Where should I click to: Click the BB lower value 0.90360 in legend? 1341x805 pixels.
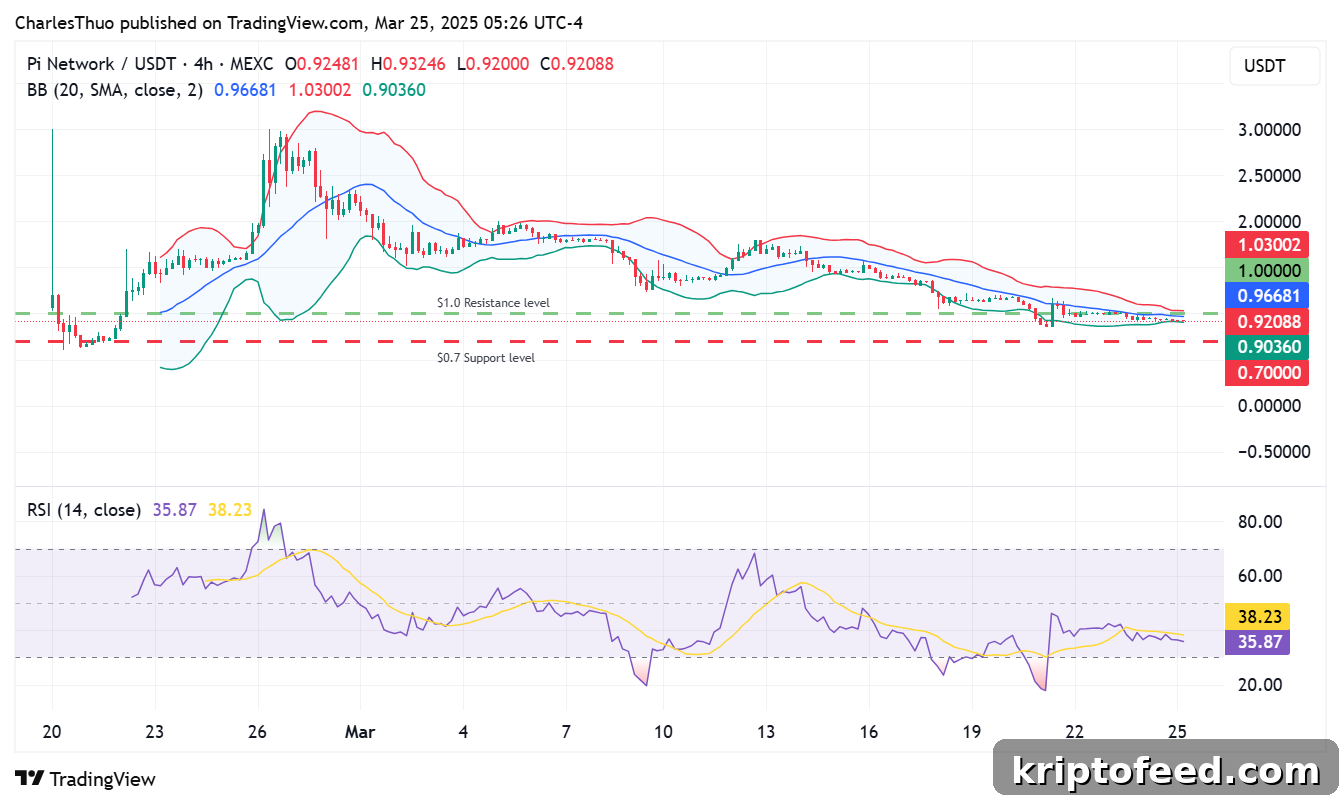(x=394, y=90)
